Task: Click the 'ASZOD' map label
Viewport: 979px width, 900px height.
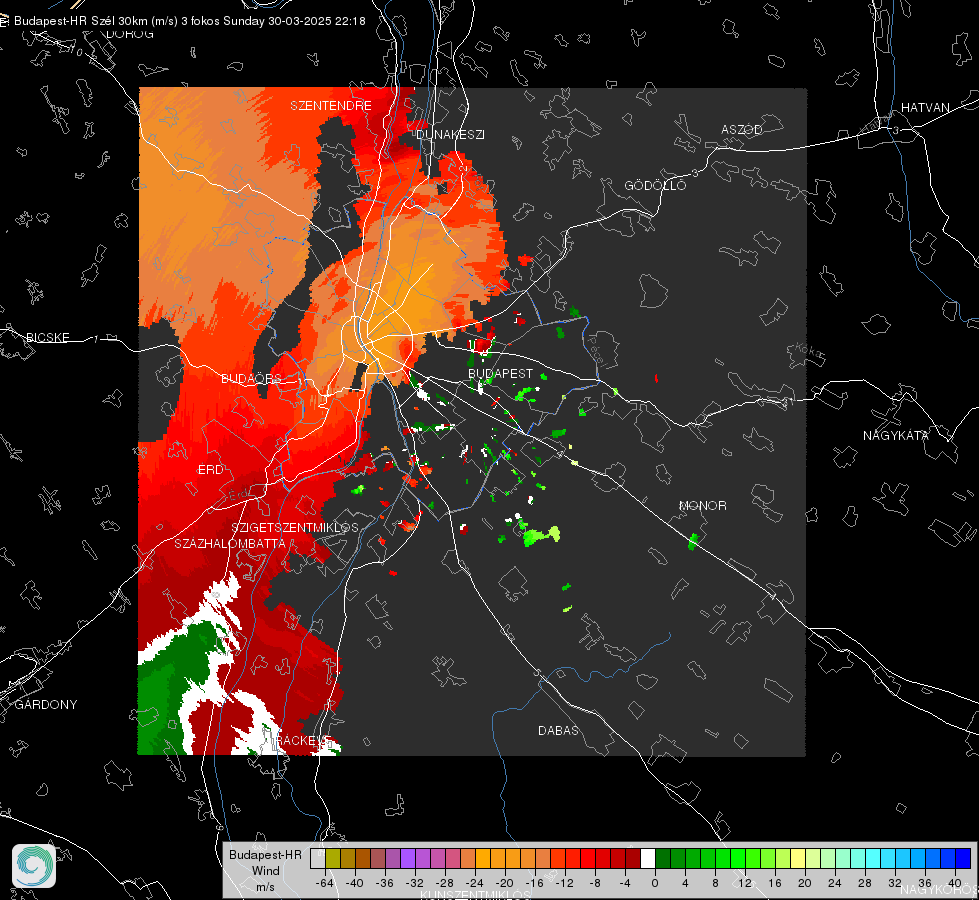Action: pyautogui.click(x=742, y=129)
